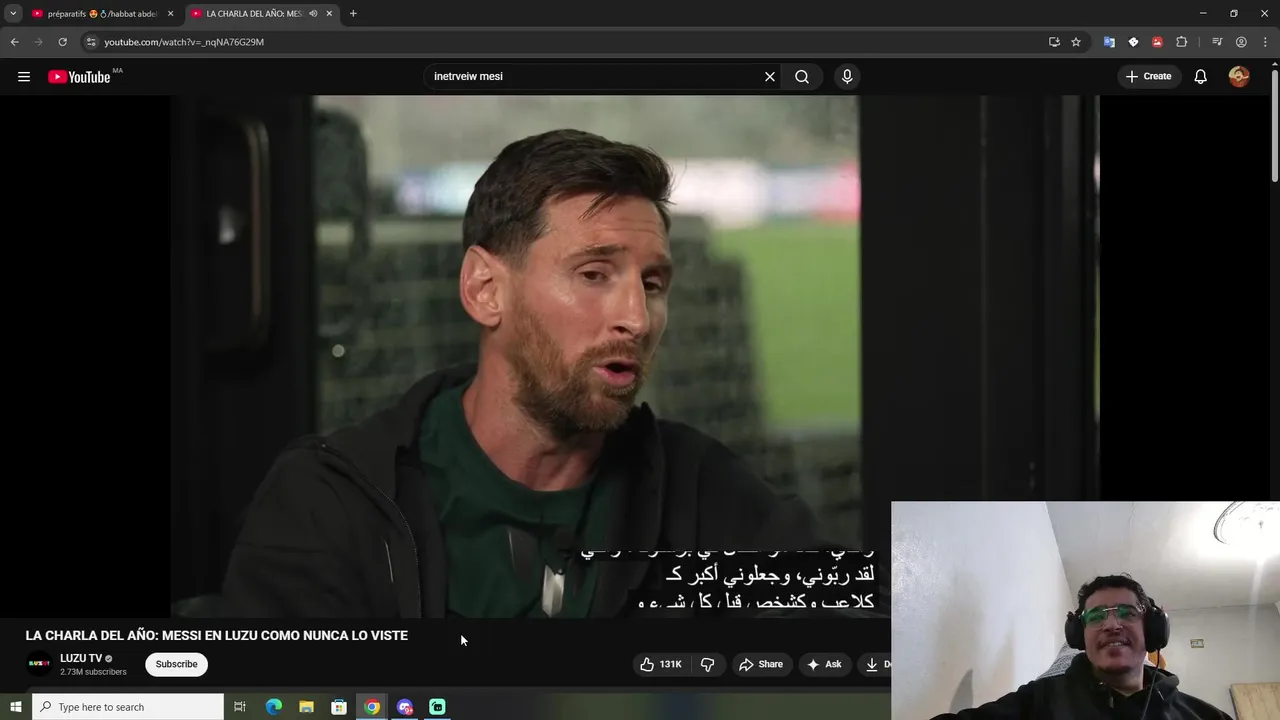Open File Explorer from taskbar
This screenshot has height=720, width=1280.
(x=306, y=707)
